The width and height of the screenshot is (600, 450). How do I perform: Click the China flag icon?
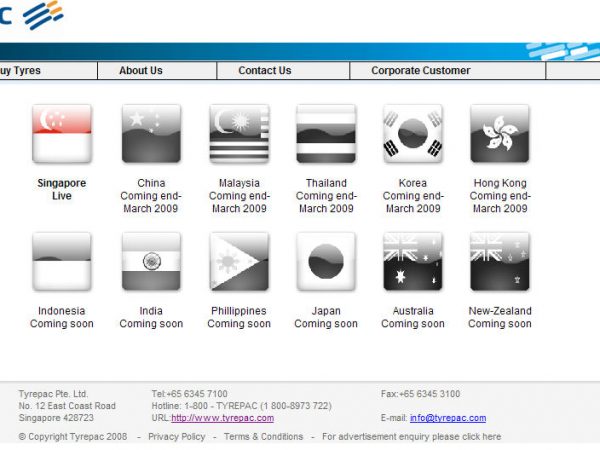click(151, 134)
